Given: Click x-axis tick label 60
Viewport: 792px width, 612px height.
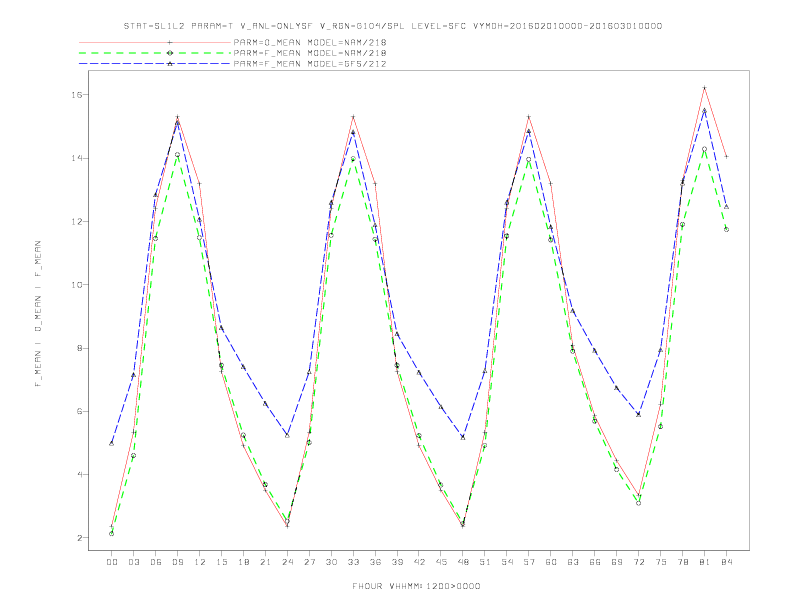Looking at the screenshot, I should pyautogui.click(x=551, y=562).
